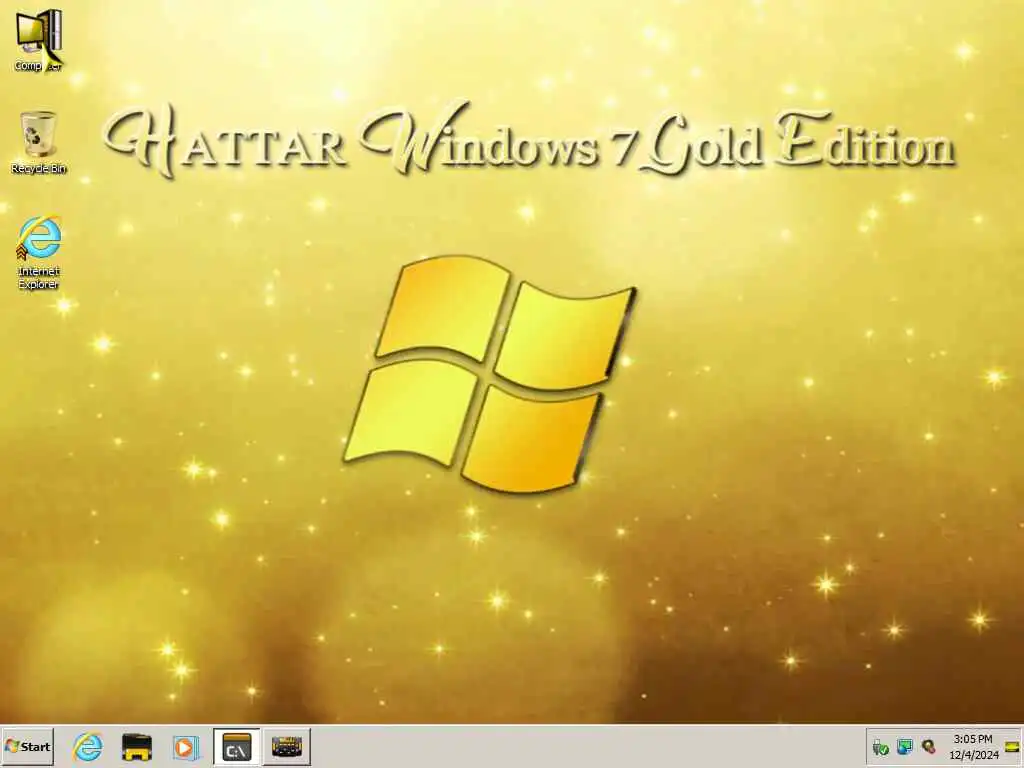Launch Windows Media Player from taskbar

point(185,746)
